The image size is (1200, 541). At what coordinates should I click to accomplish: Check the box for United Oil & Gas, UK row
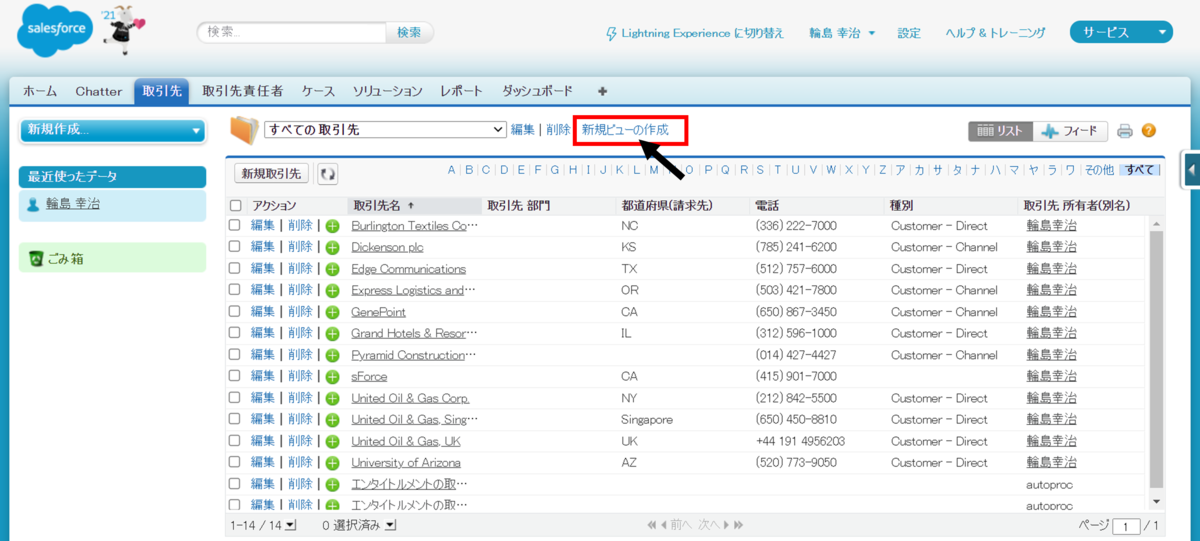[235, 441]
